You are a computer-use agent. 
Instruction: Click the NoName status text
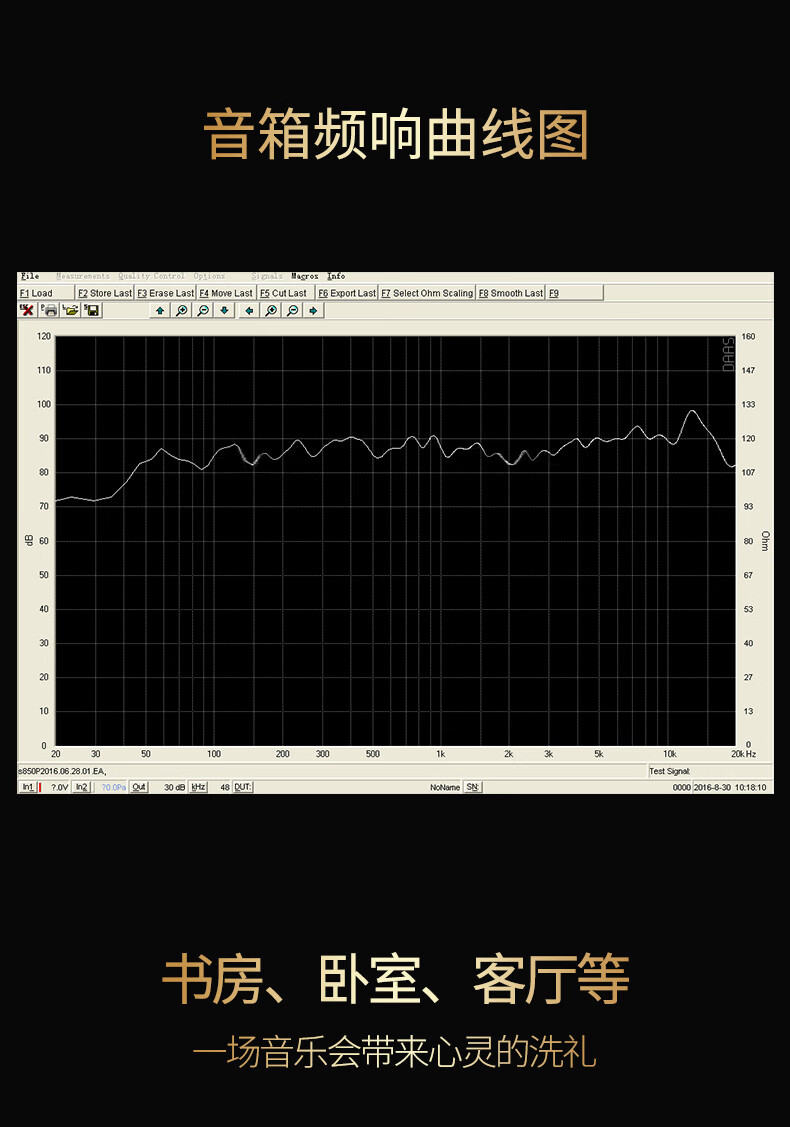(445, 788)
